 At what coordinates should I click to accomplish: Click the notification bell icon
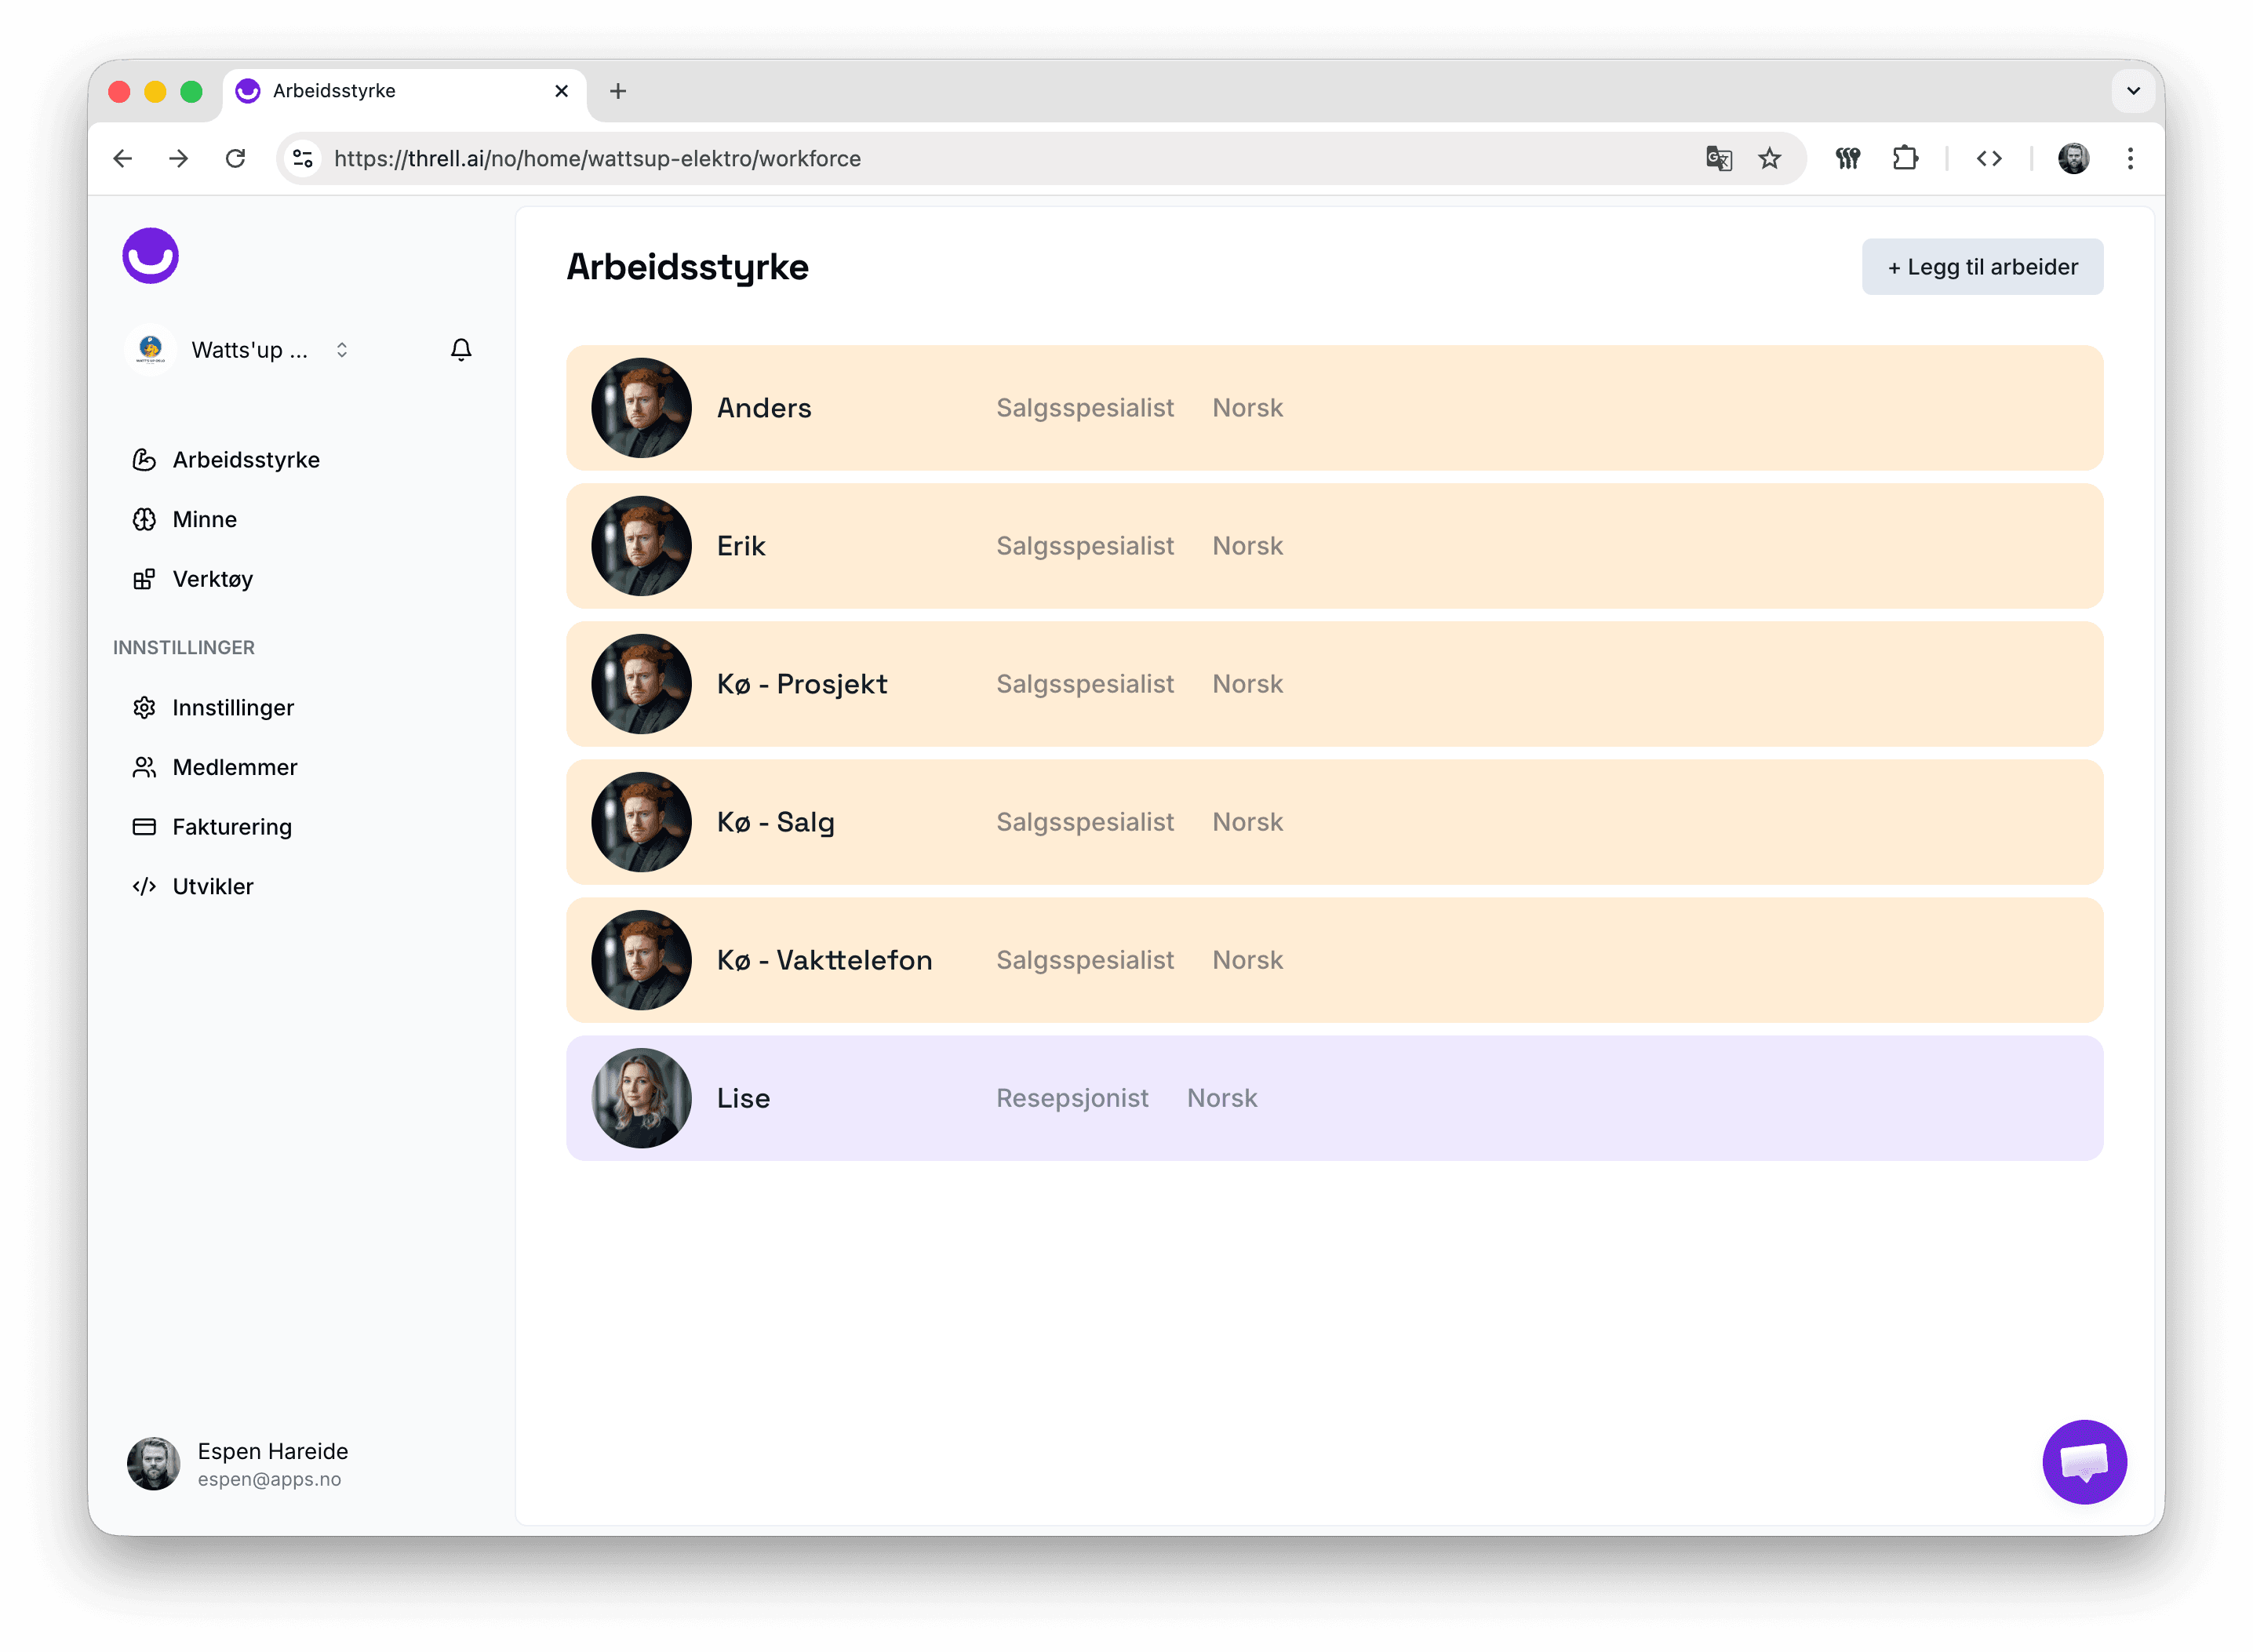tap(460, 350)
